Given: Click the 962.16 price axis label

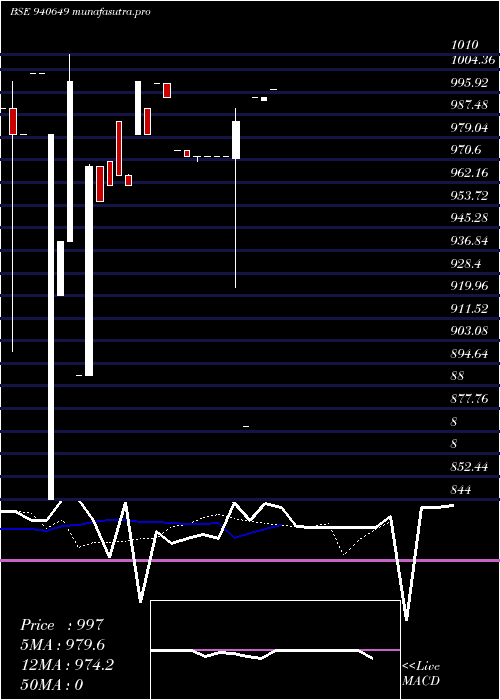Looking at the screenshot, I should 470,173.
